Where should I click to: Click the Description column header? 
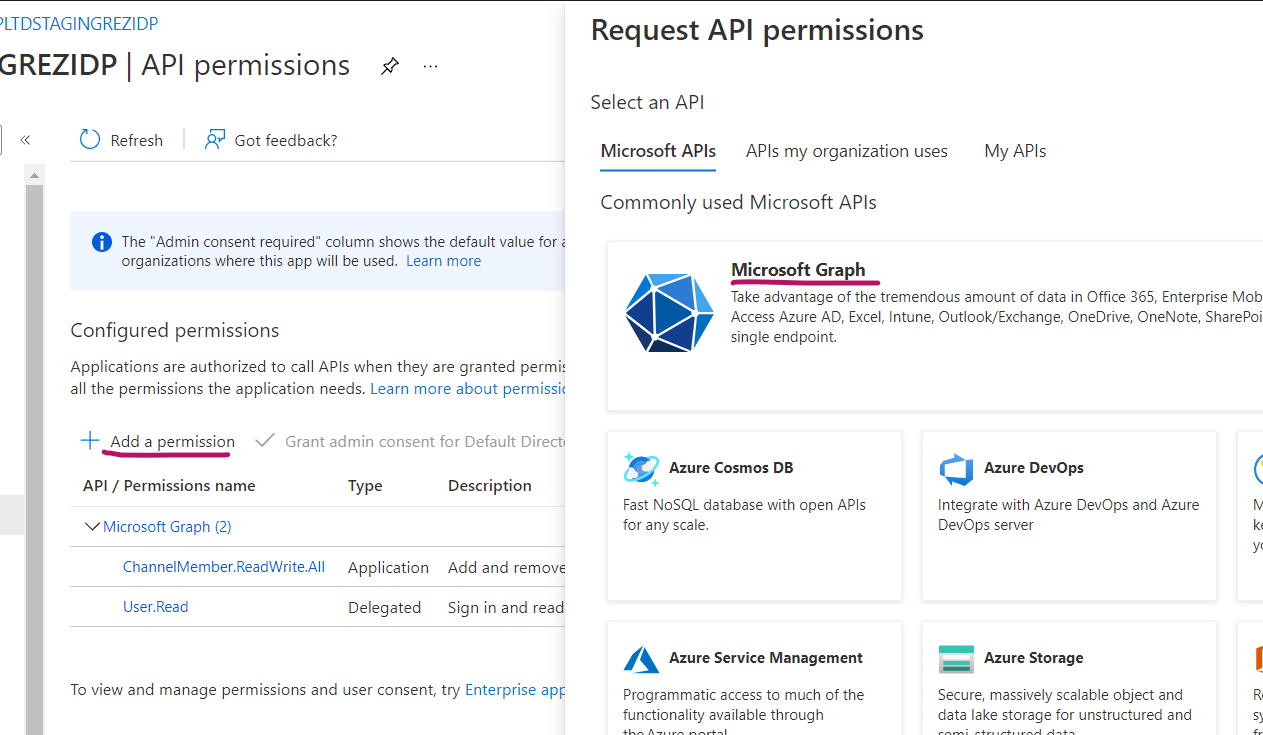(x=490, y=486)
